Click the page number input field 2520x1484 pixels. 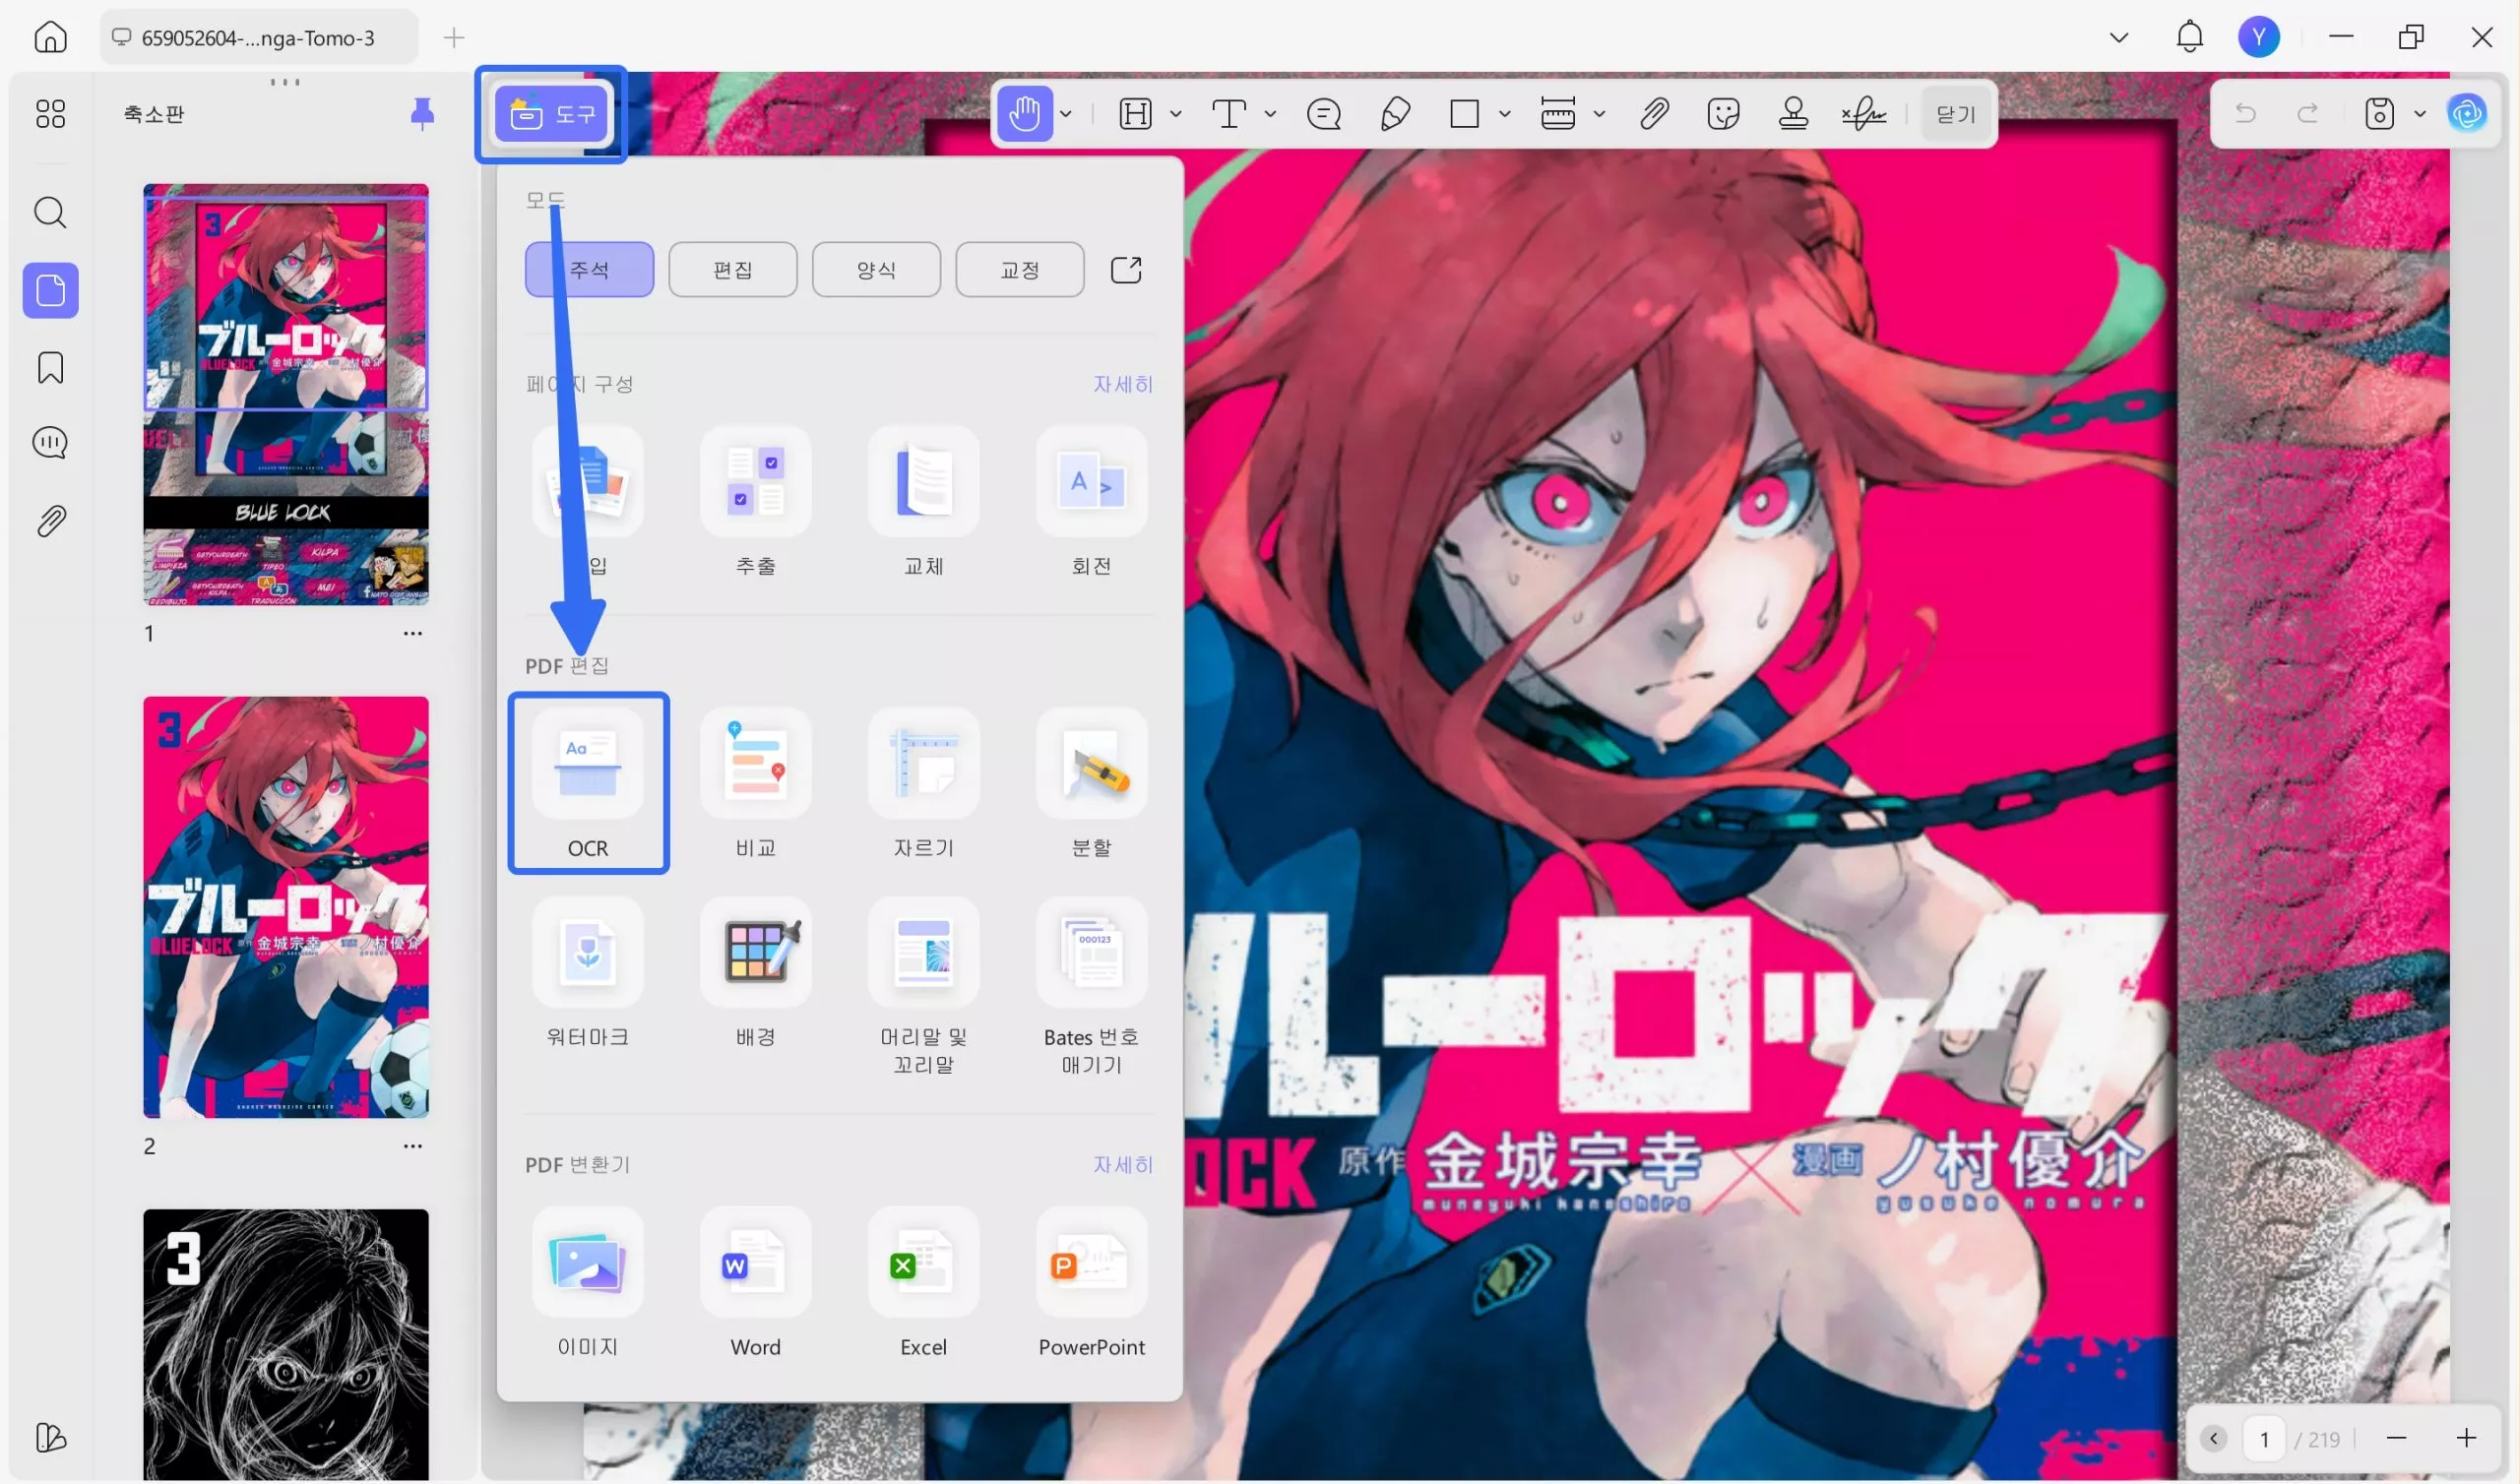tap(2264, 1439)
